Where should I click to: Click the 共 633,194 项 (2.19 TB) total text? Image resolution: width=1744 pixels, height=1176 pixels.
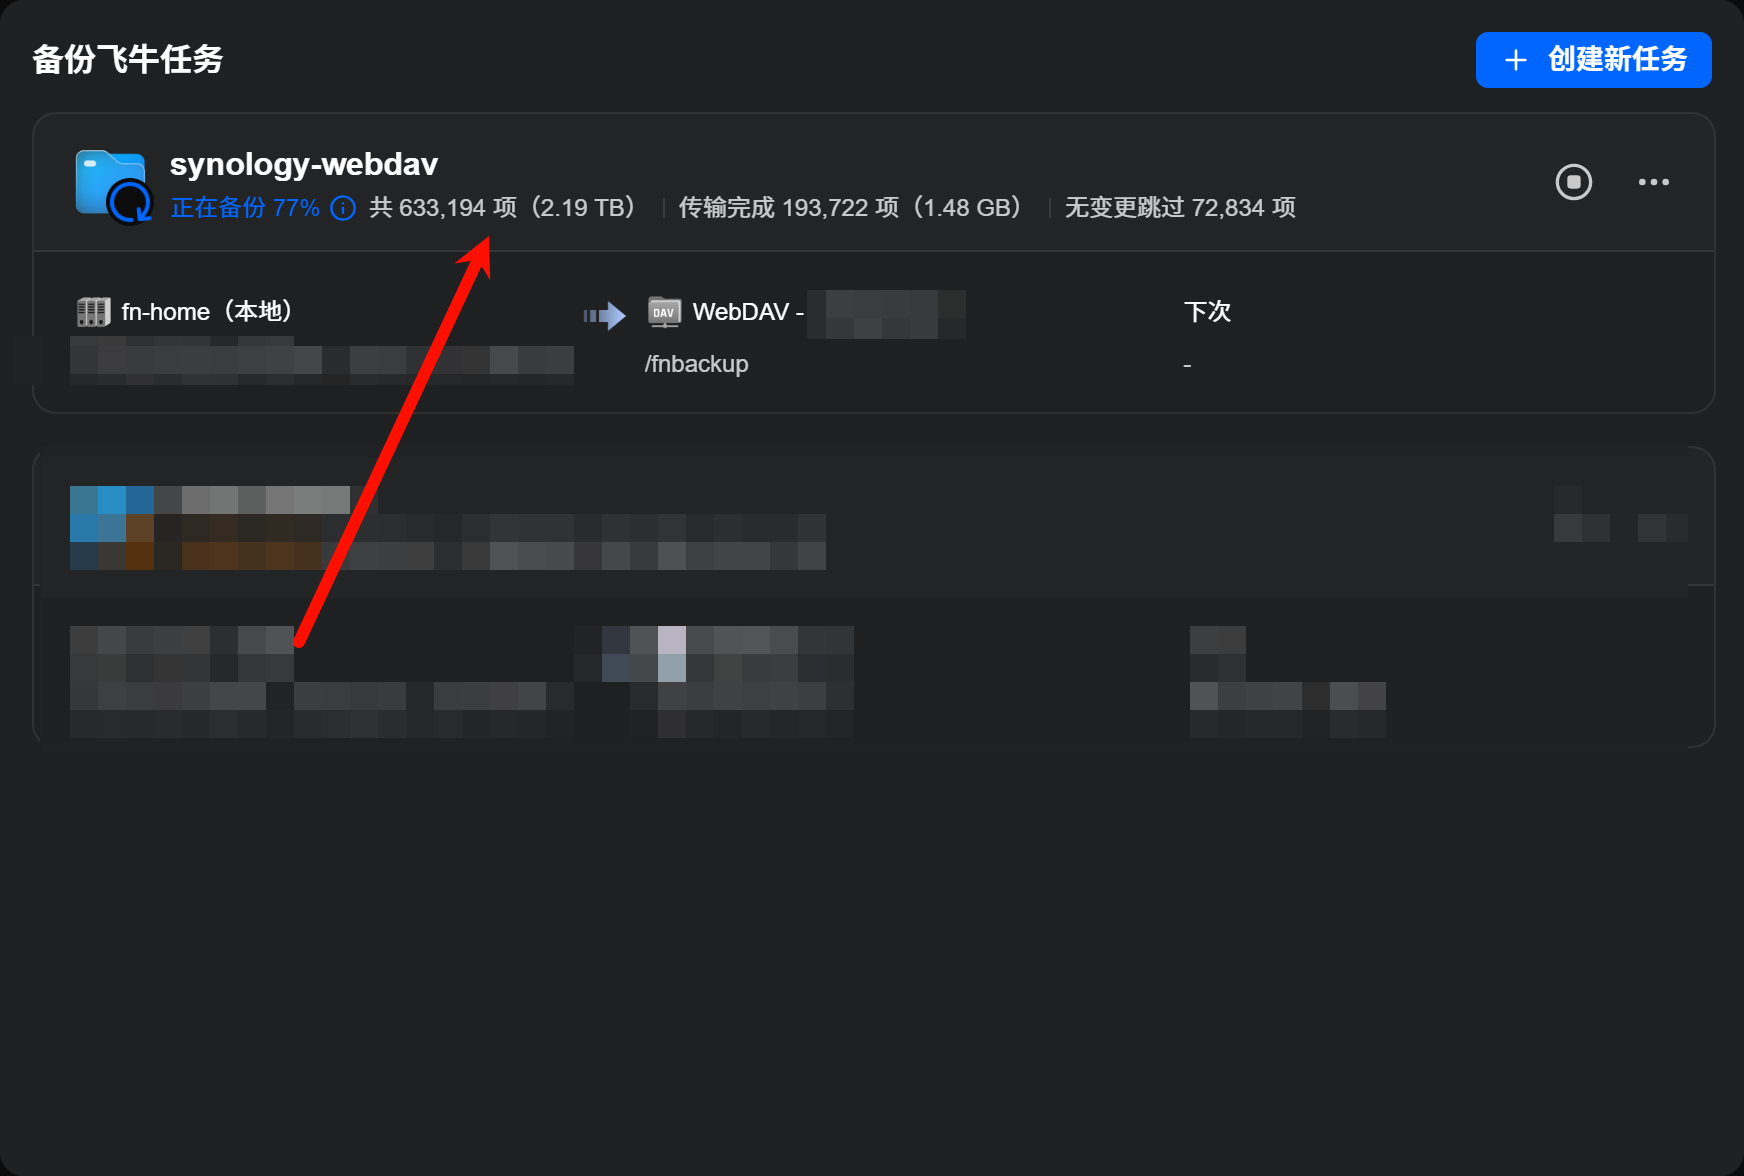pos(503,208)
